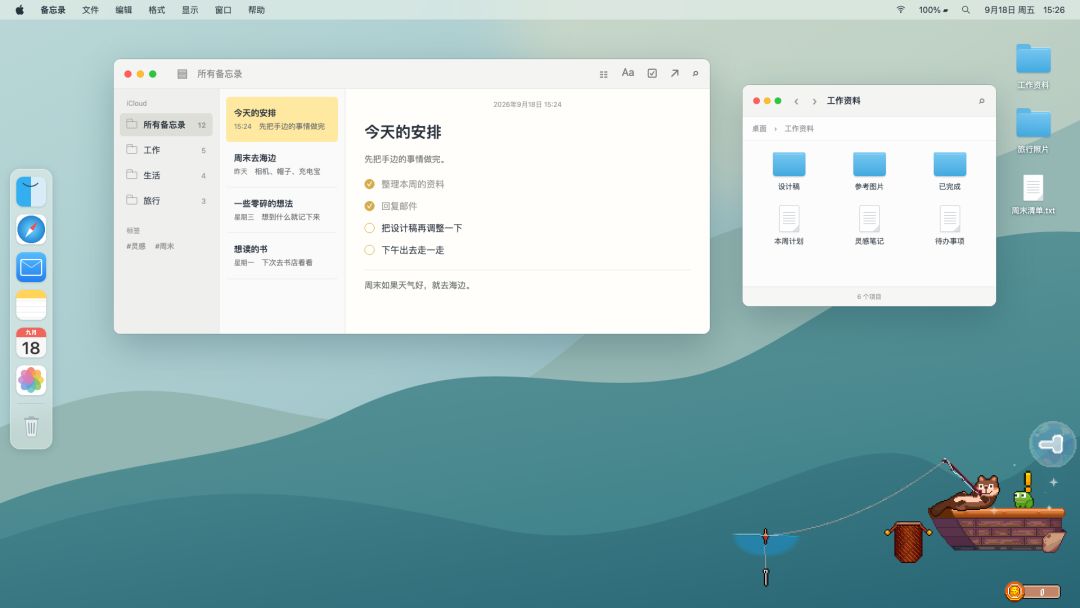Viewport: 1080px width, 608px height.
Task: Go back in the Finder window
Action: coord(796,101)
